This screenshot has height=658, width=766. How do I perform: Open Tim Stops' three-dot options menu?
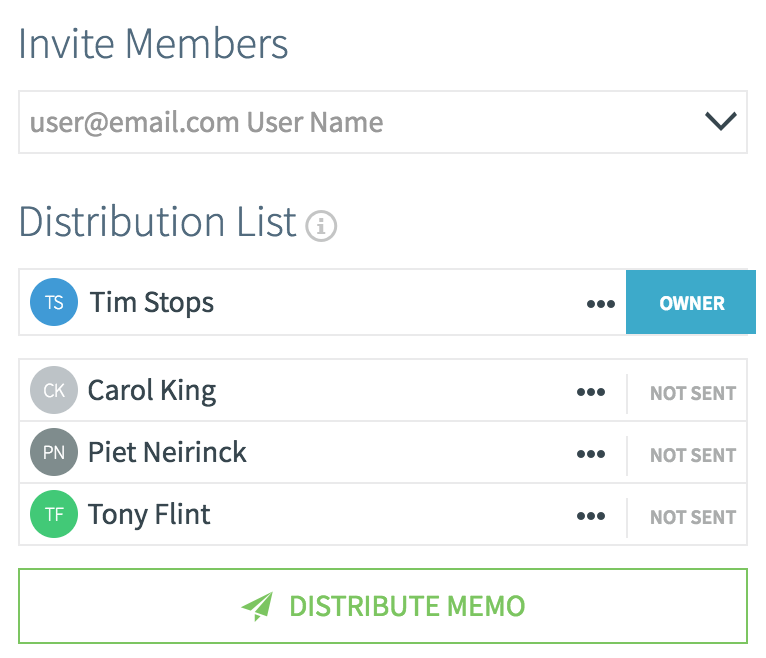(600, 304)
